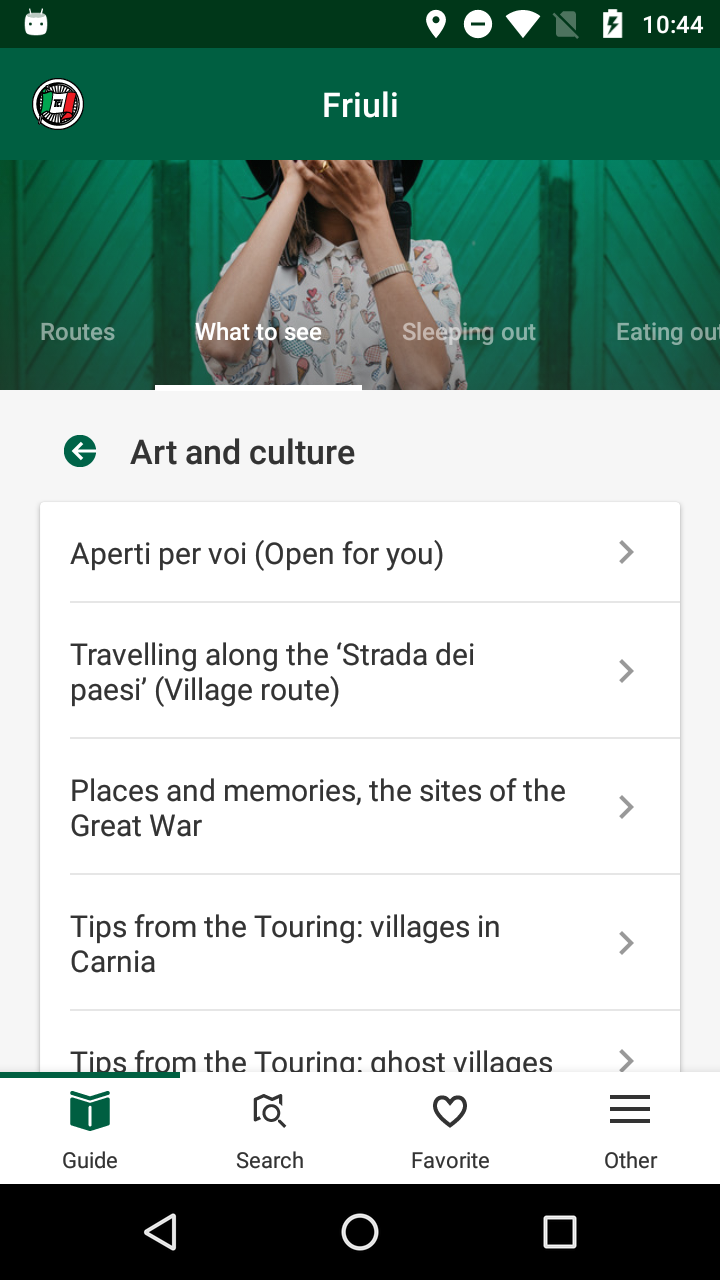Expand chevron for Great War sites

click(626, 807)
